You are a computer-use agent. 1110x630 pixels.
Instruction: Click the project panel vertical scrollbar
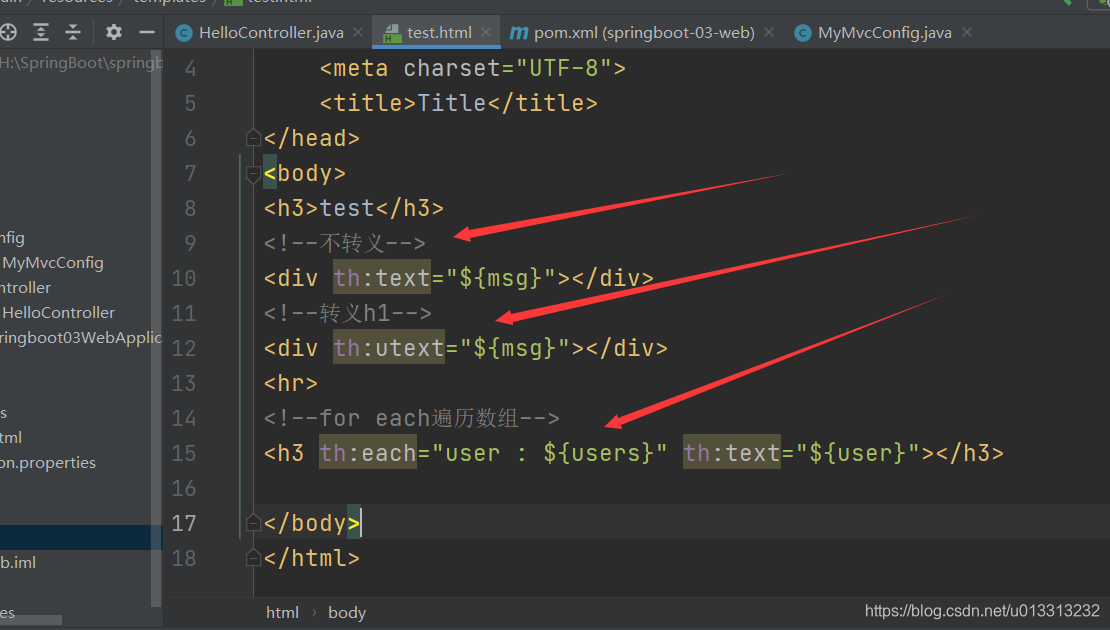[x=156, y=329]
